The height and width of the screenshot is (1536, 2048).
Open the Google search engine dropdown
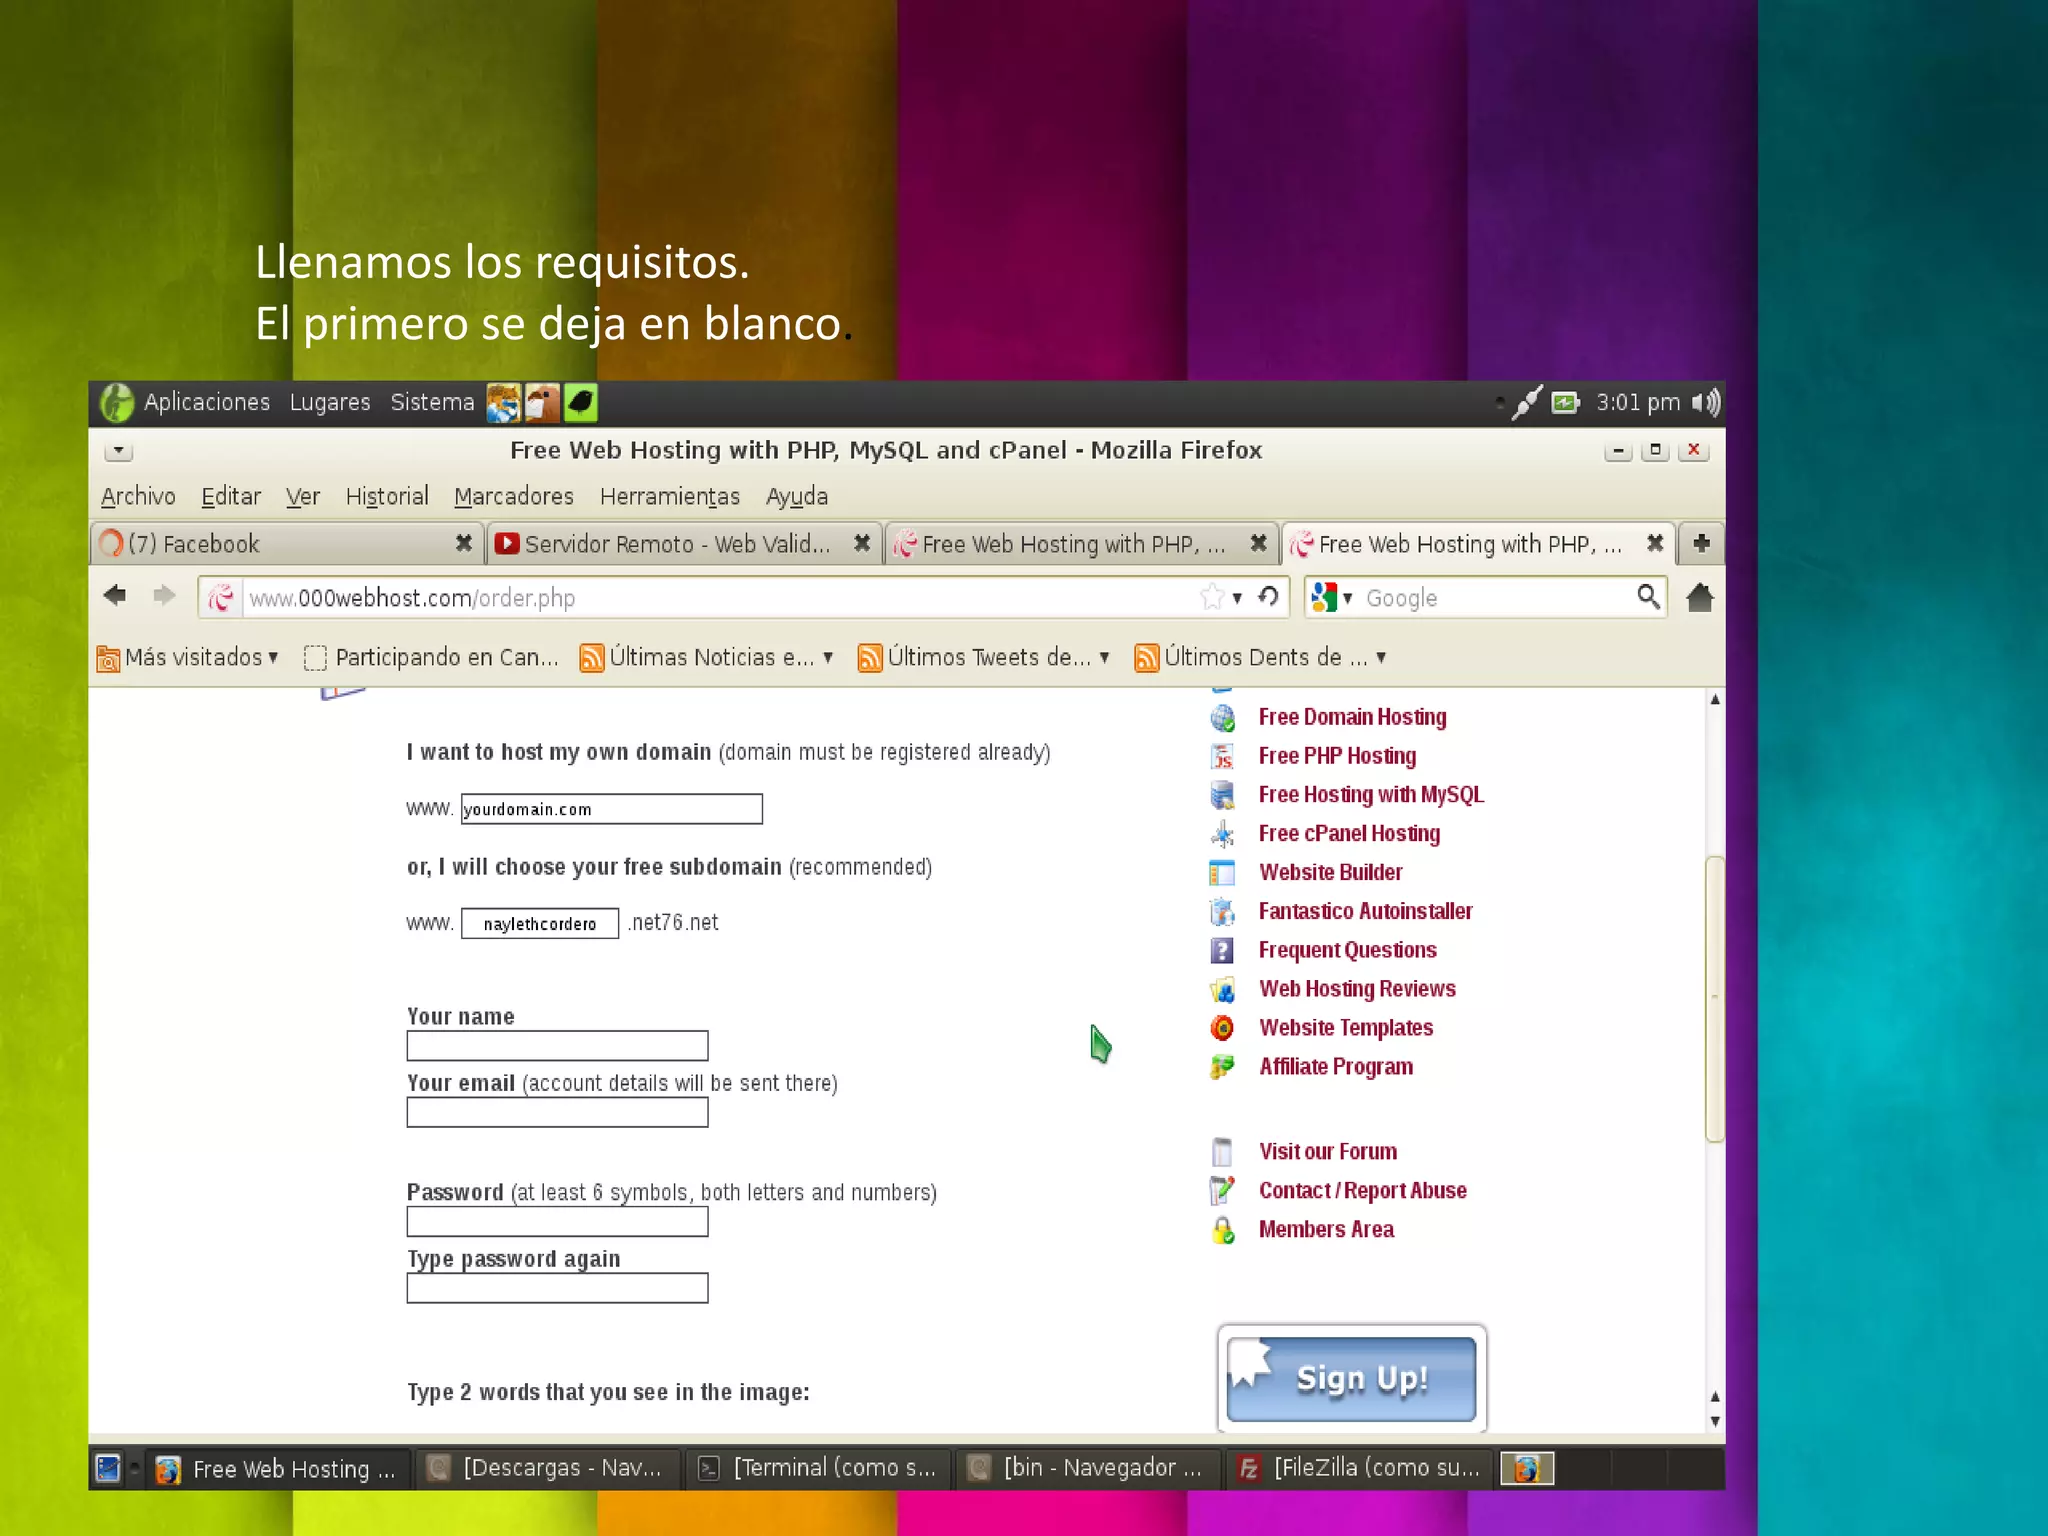point(1332,598)
